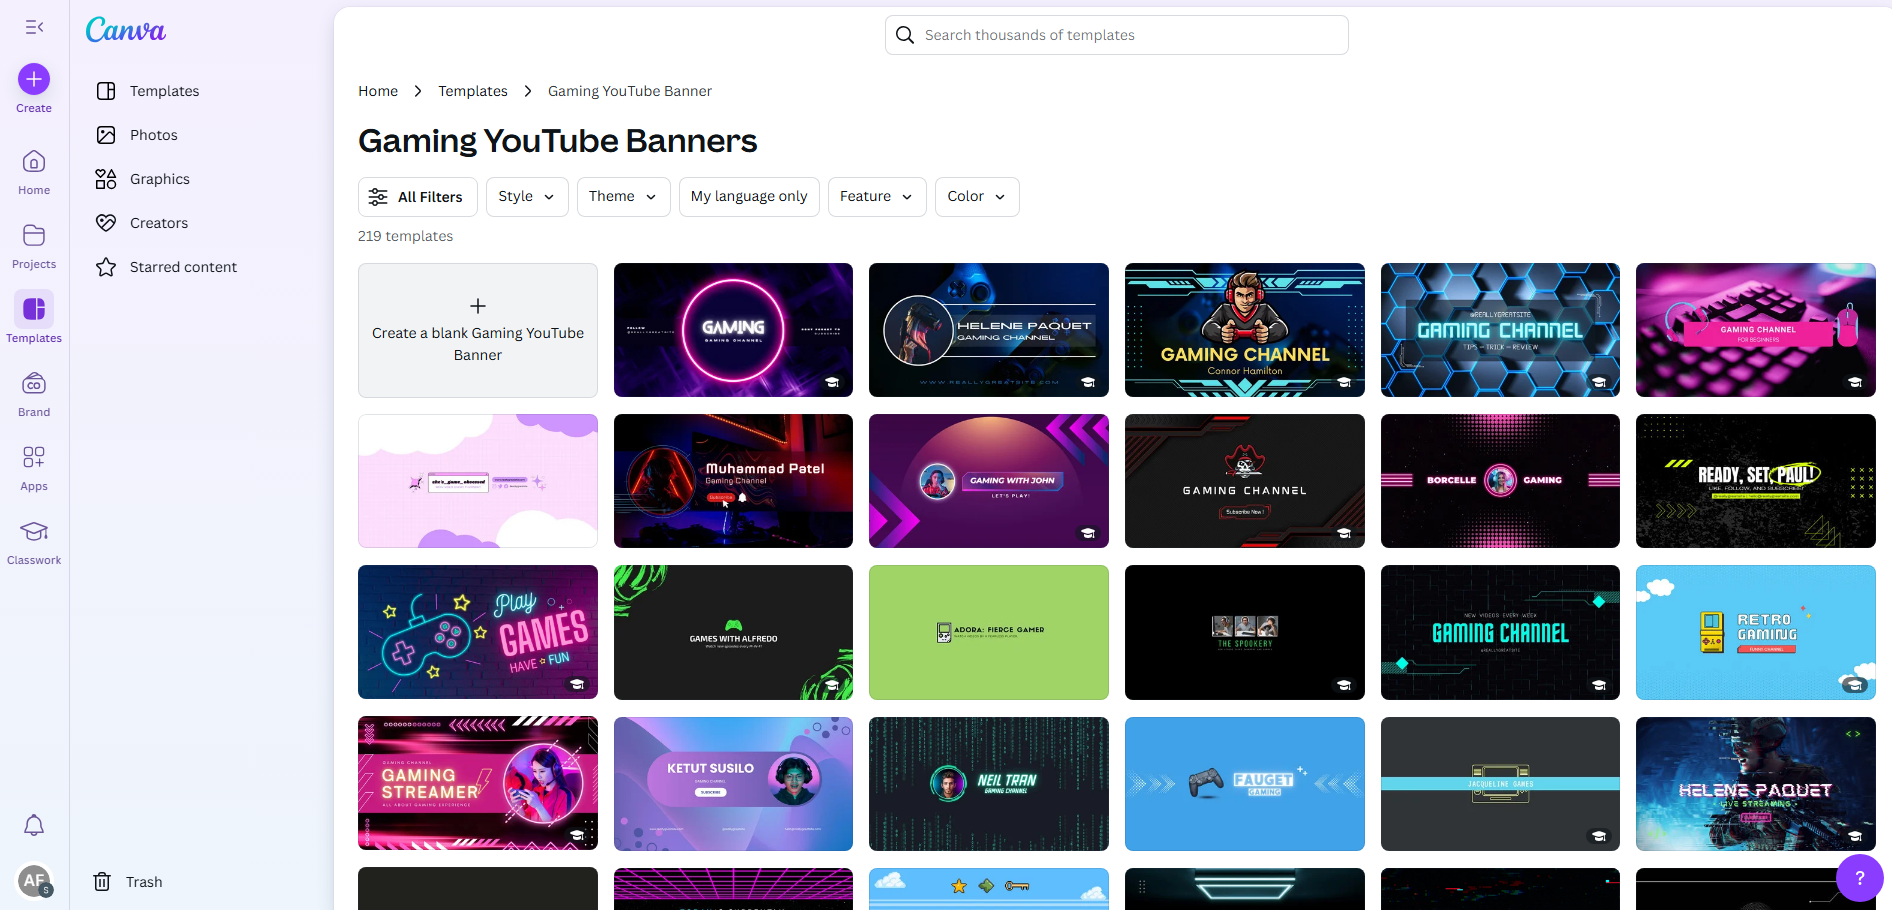Go to Home from the left sidebar
The height and width of the screenshot is (910, 1892).
pyautogui.click(x=33, y=170)
